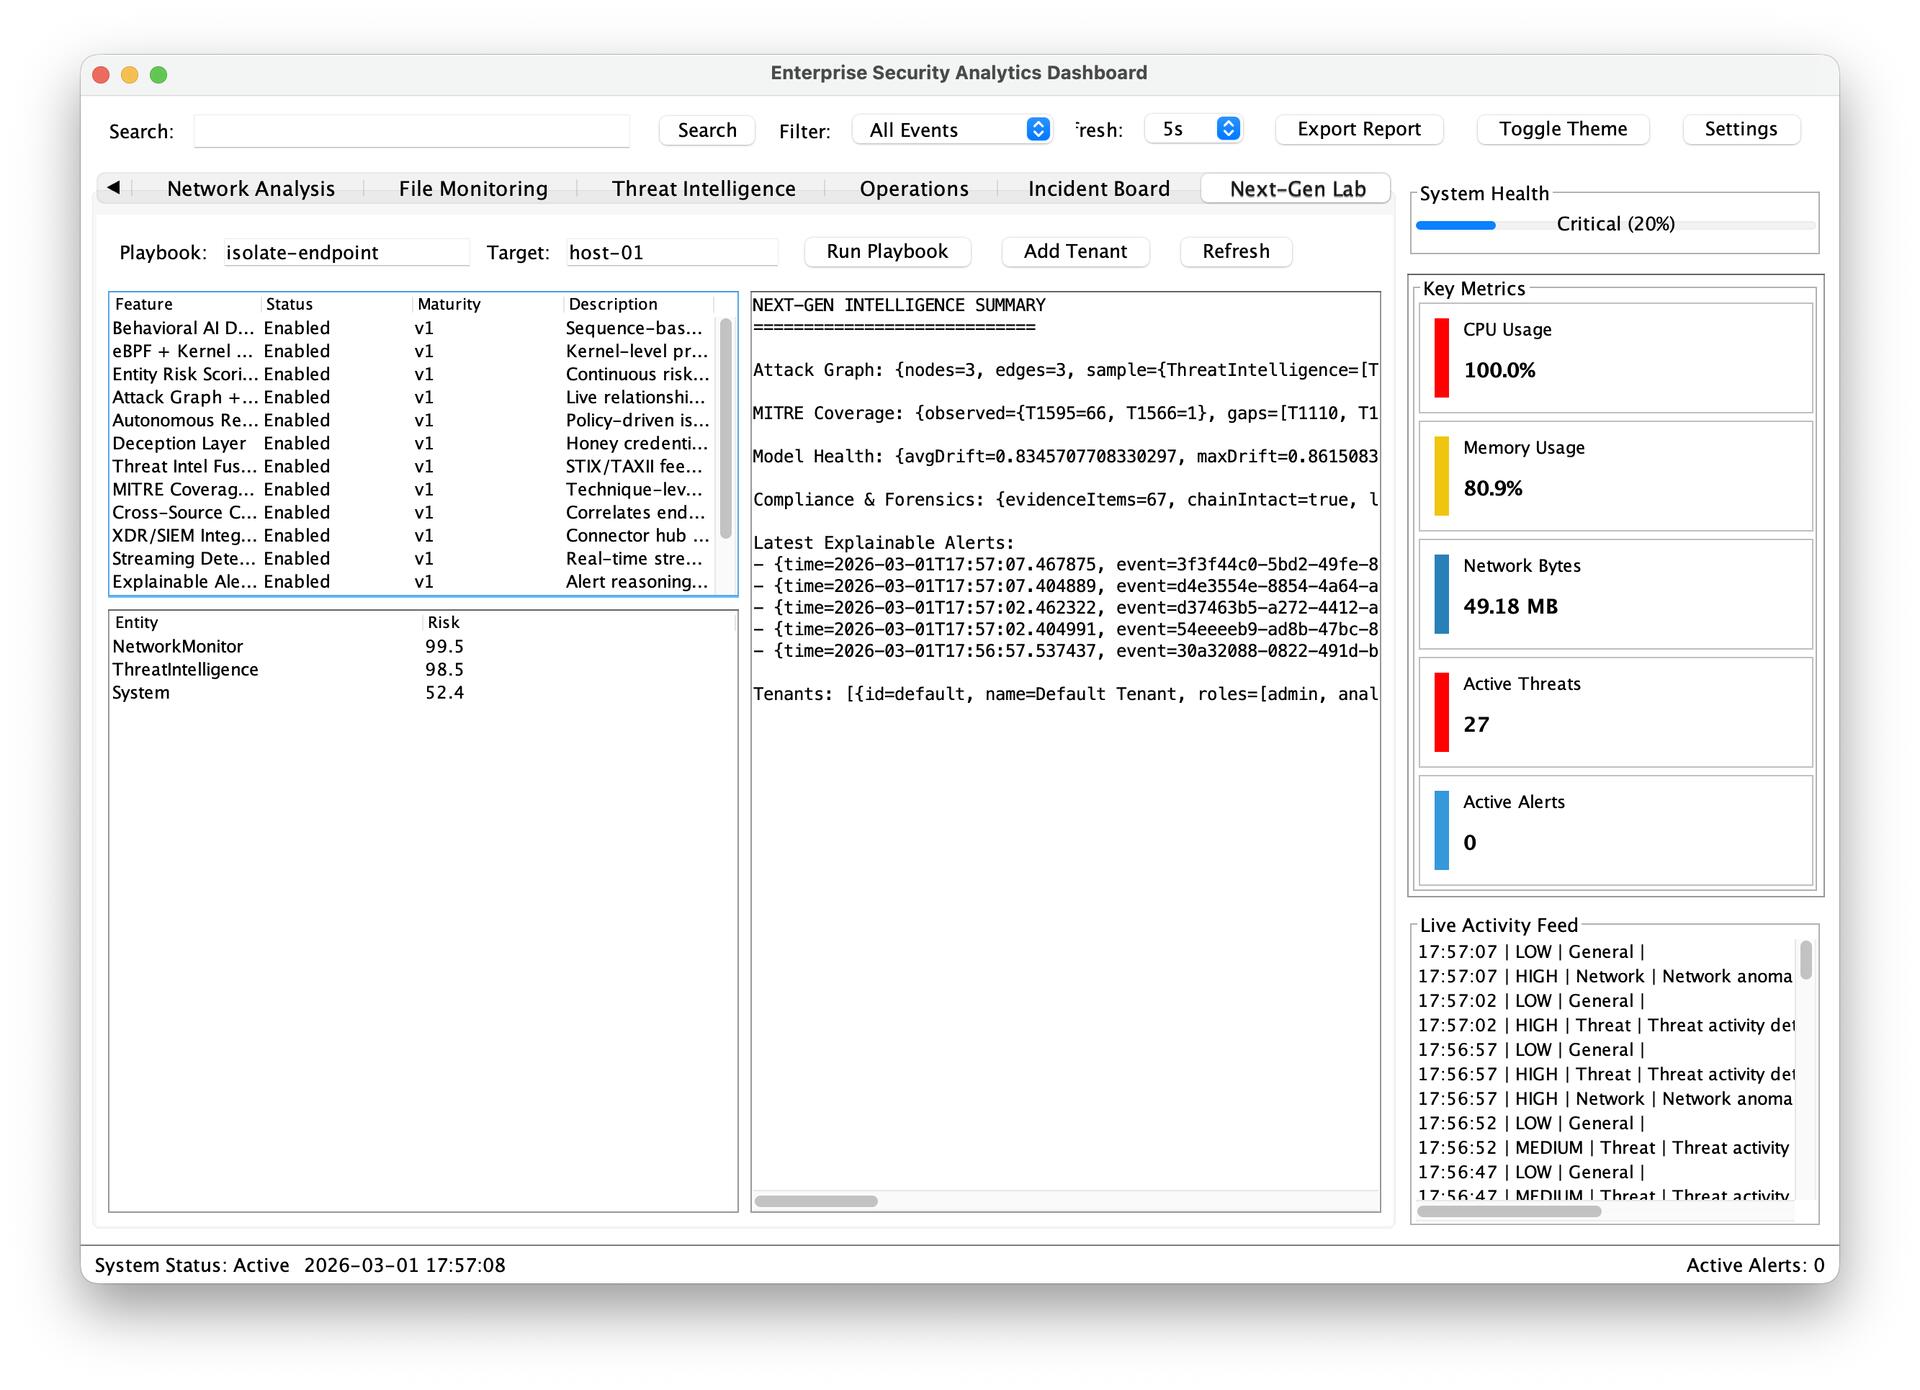Switch to the Network Analysis tab

[250, 188]
